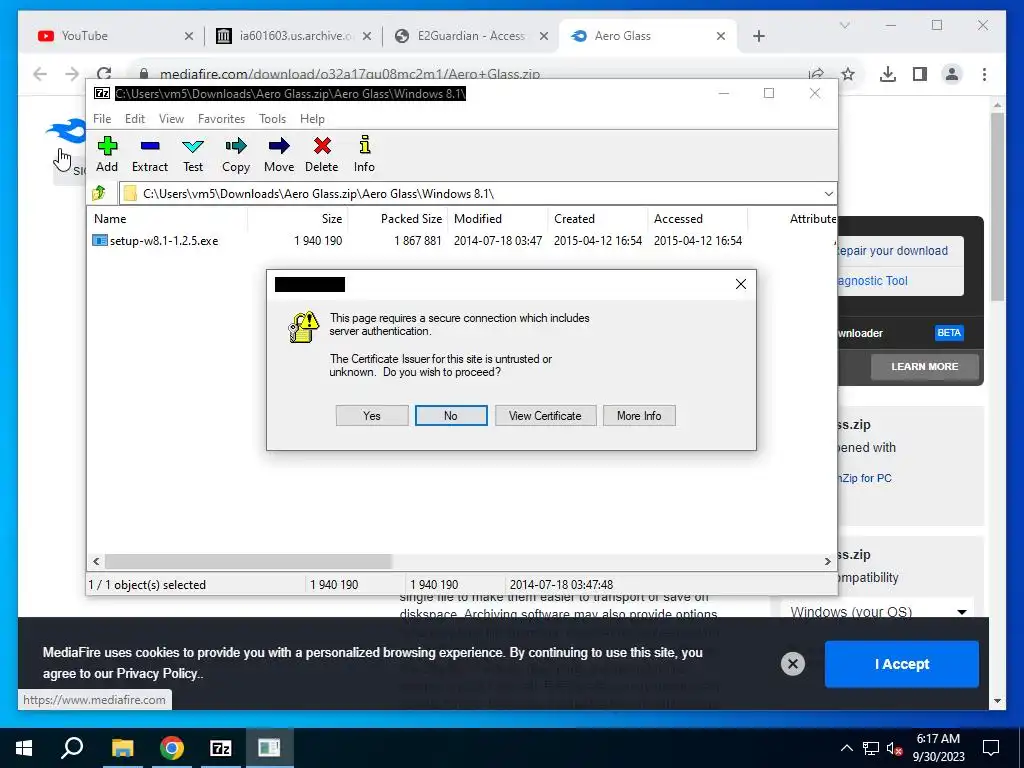Click the 7-Zip horizontal scrollbar thumb

coord(248,561)
